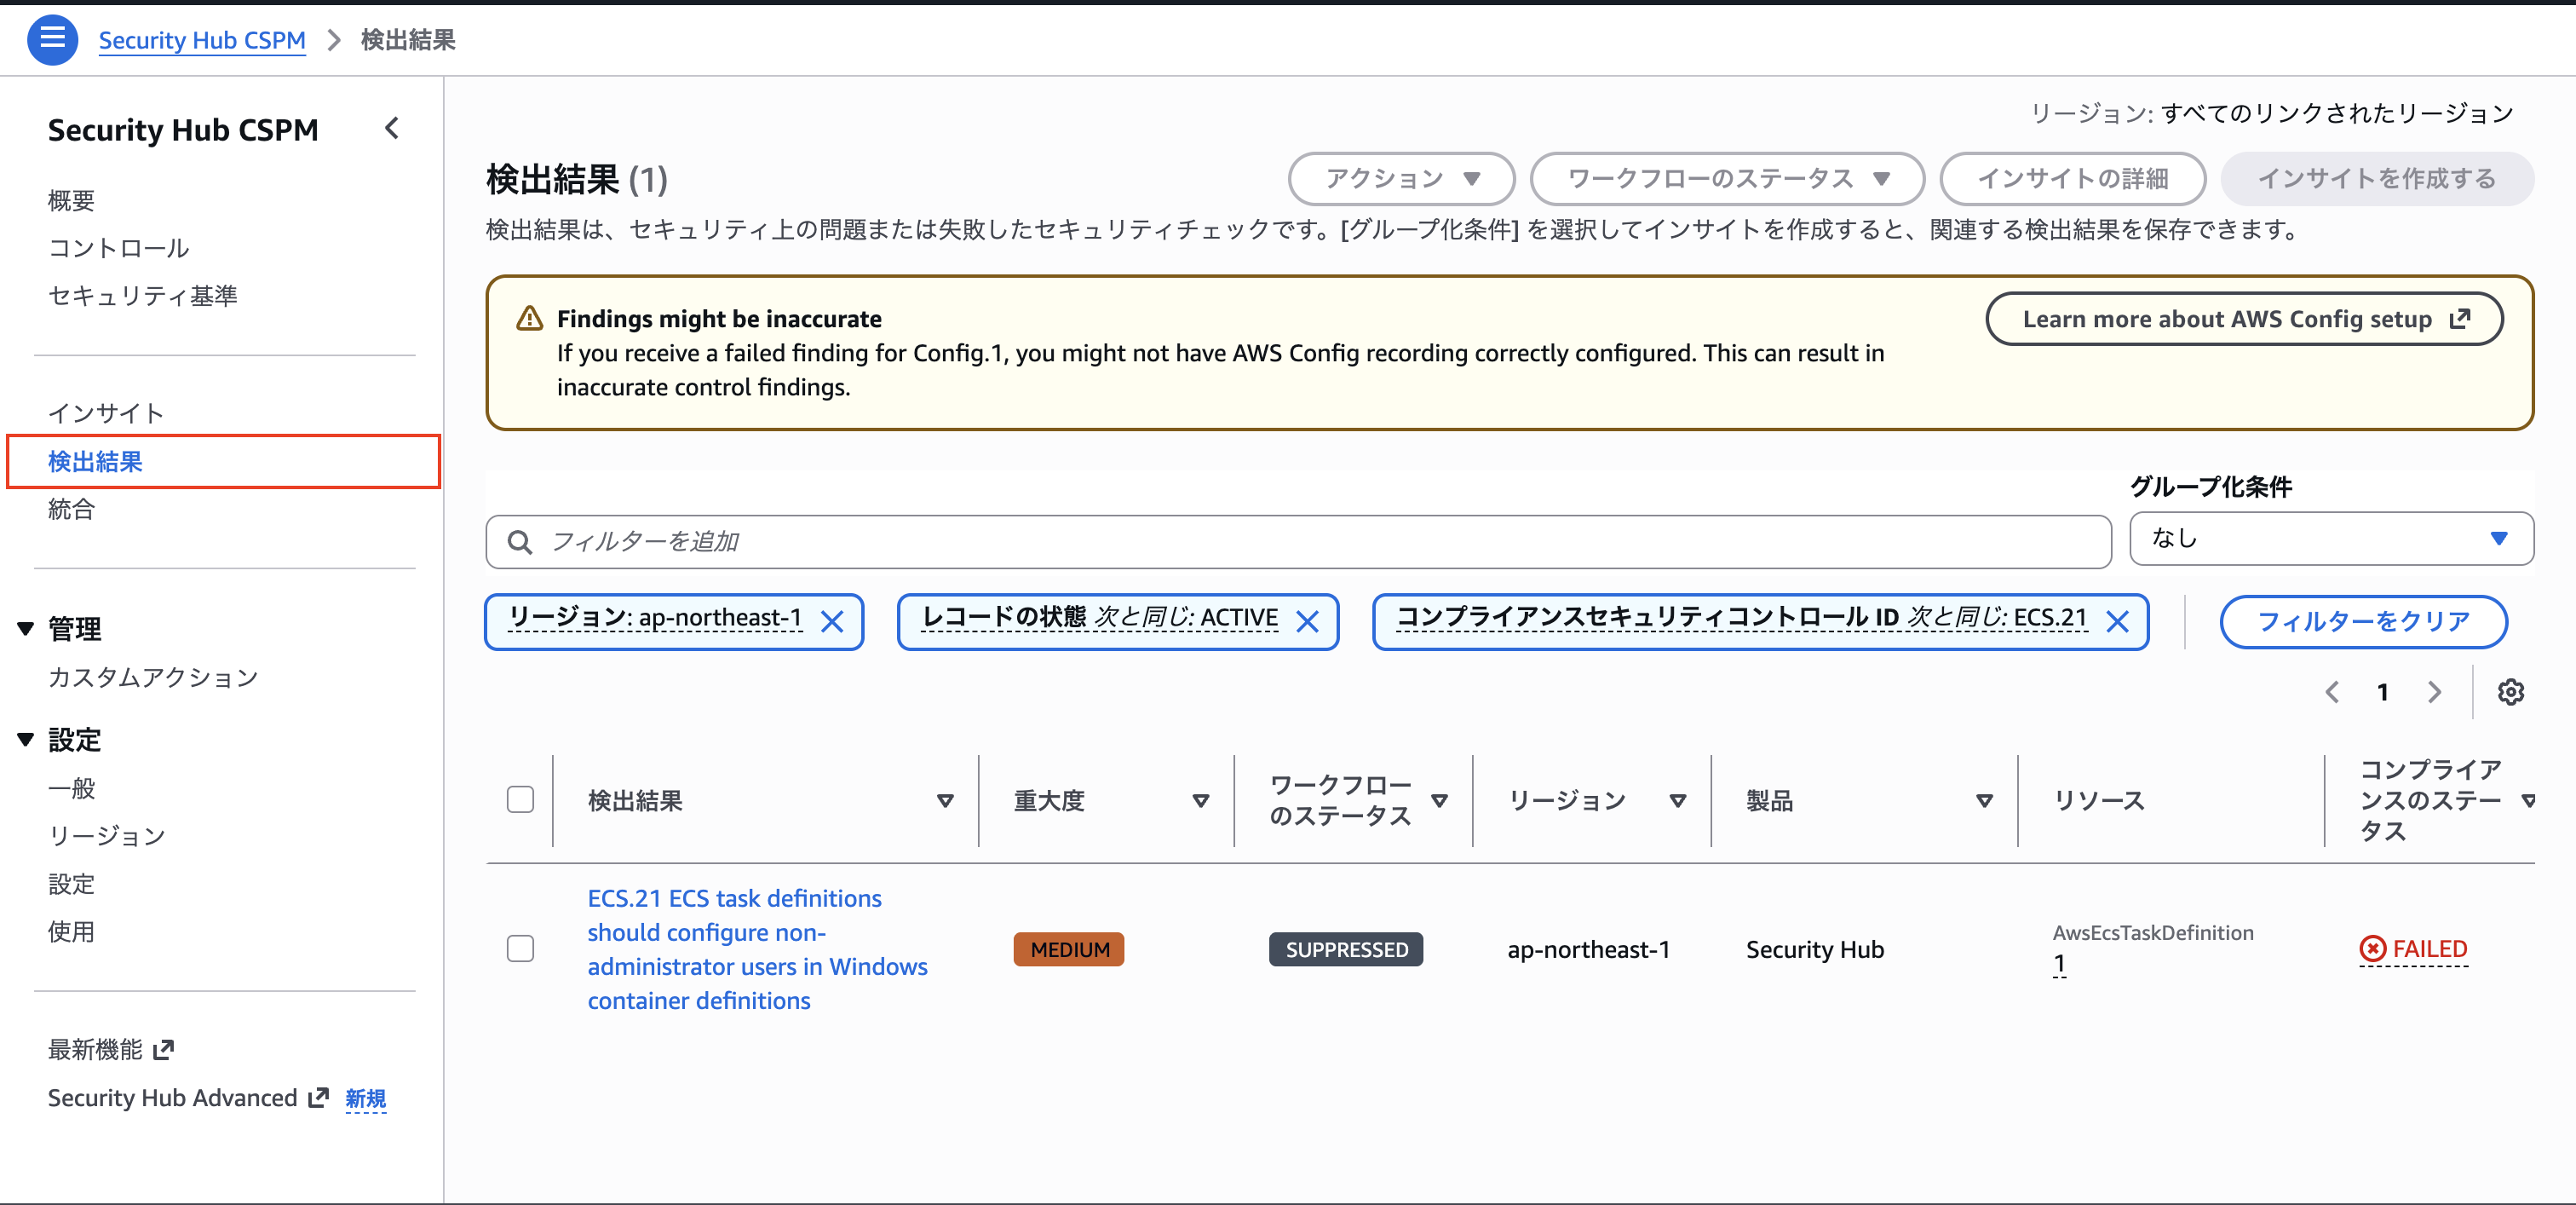Open インサイト in the sidebar
The height and width of the screenshot is (1205, 2576).
(105, 413)
